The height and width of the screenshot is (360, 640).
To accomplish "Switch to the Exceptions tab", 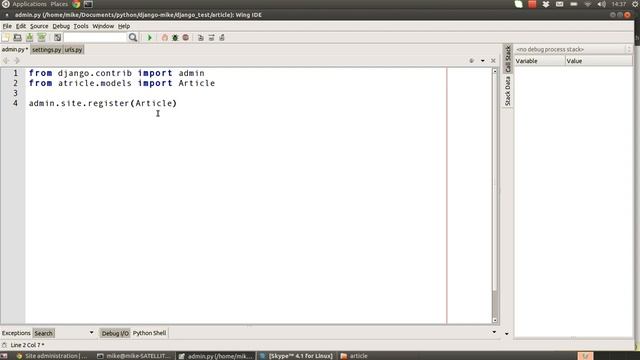I will tap(16, 333).
